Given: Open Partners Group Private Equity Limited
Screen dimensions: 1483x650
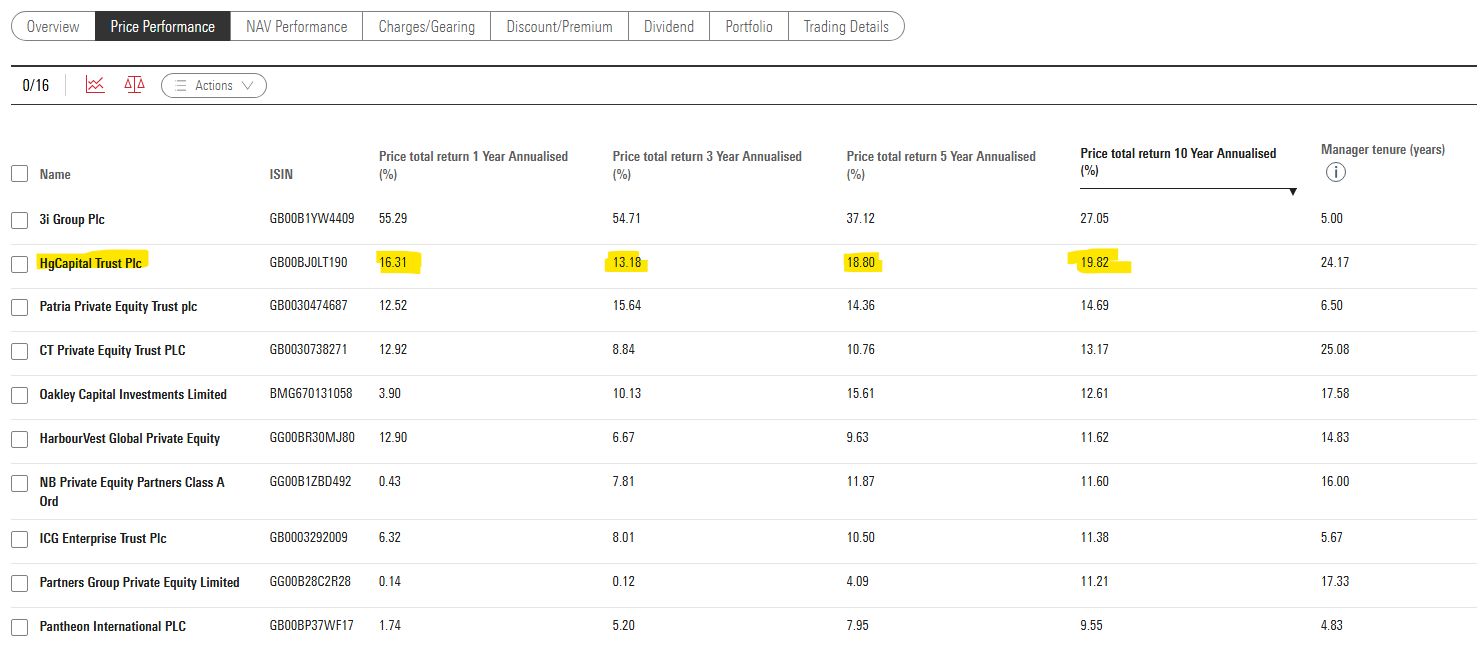Looking at the screenshot, I should [140, 582].
